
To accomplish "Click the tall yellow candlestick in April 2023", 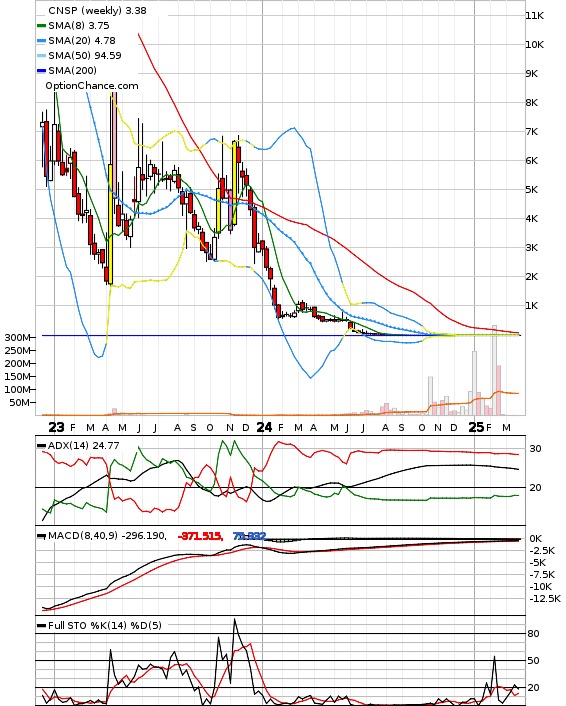I will (110, 224).
